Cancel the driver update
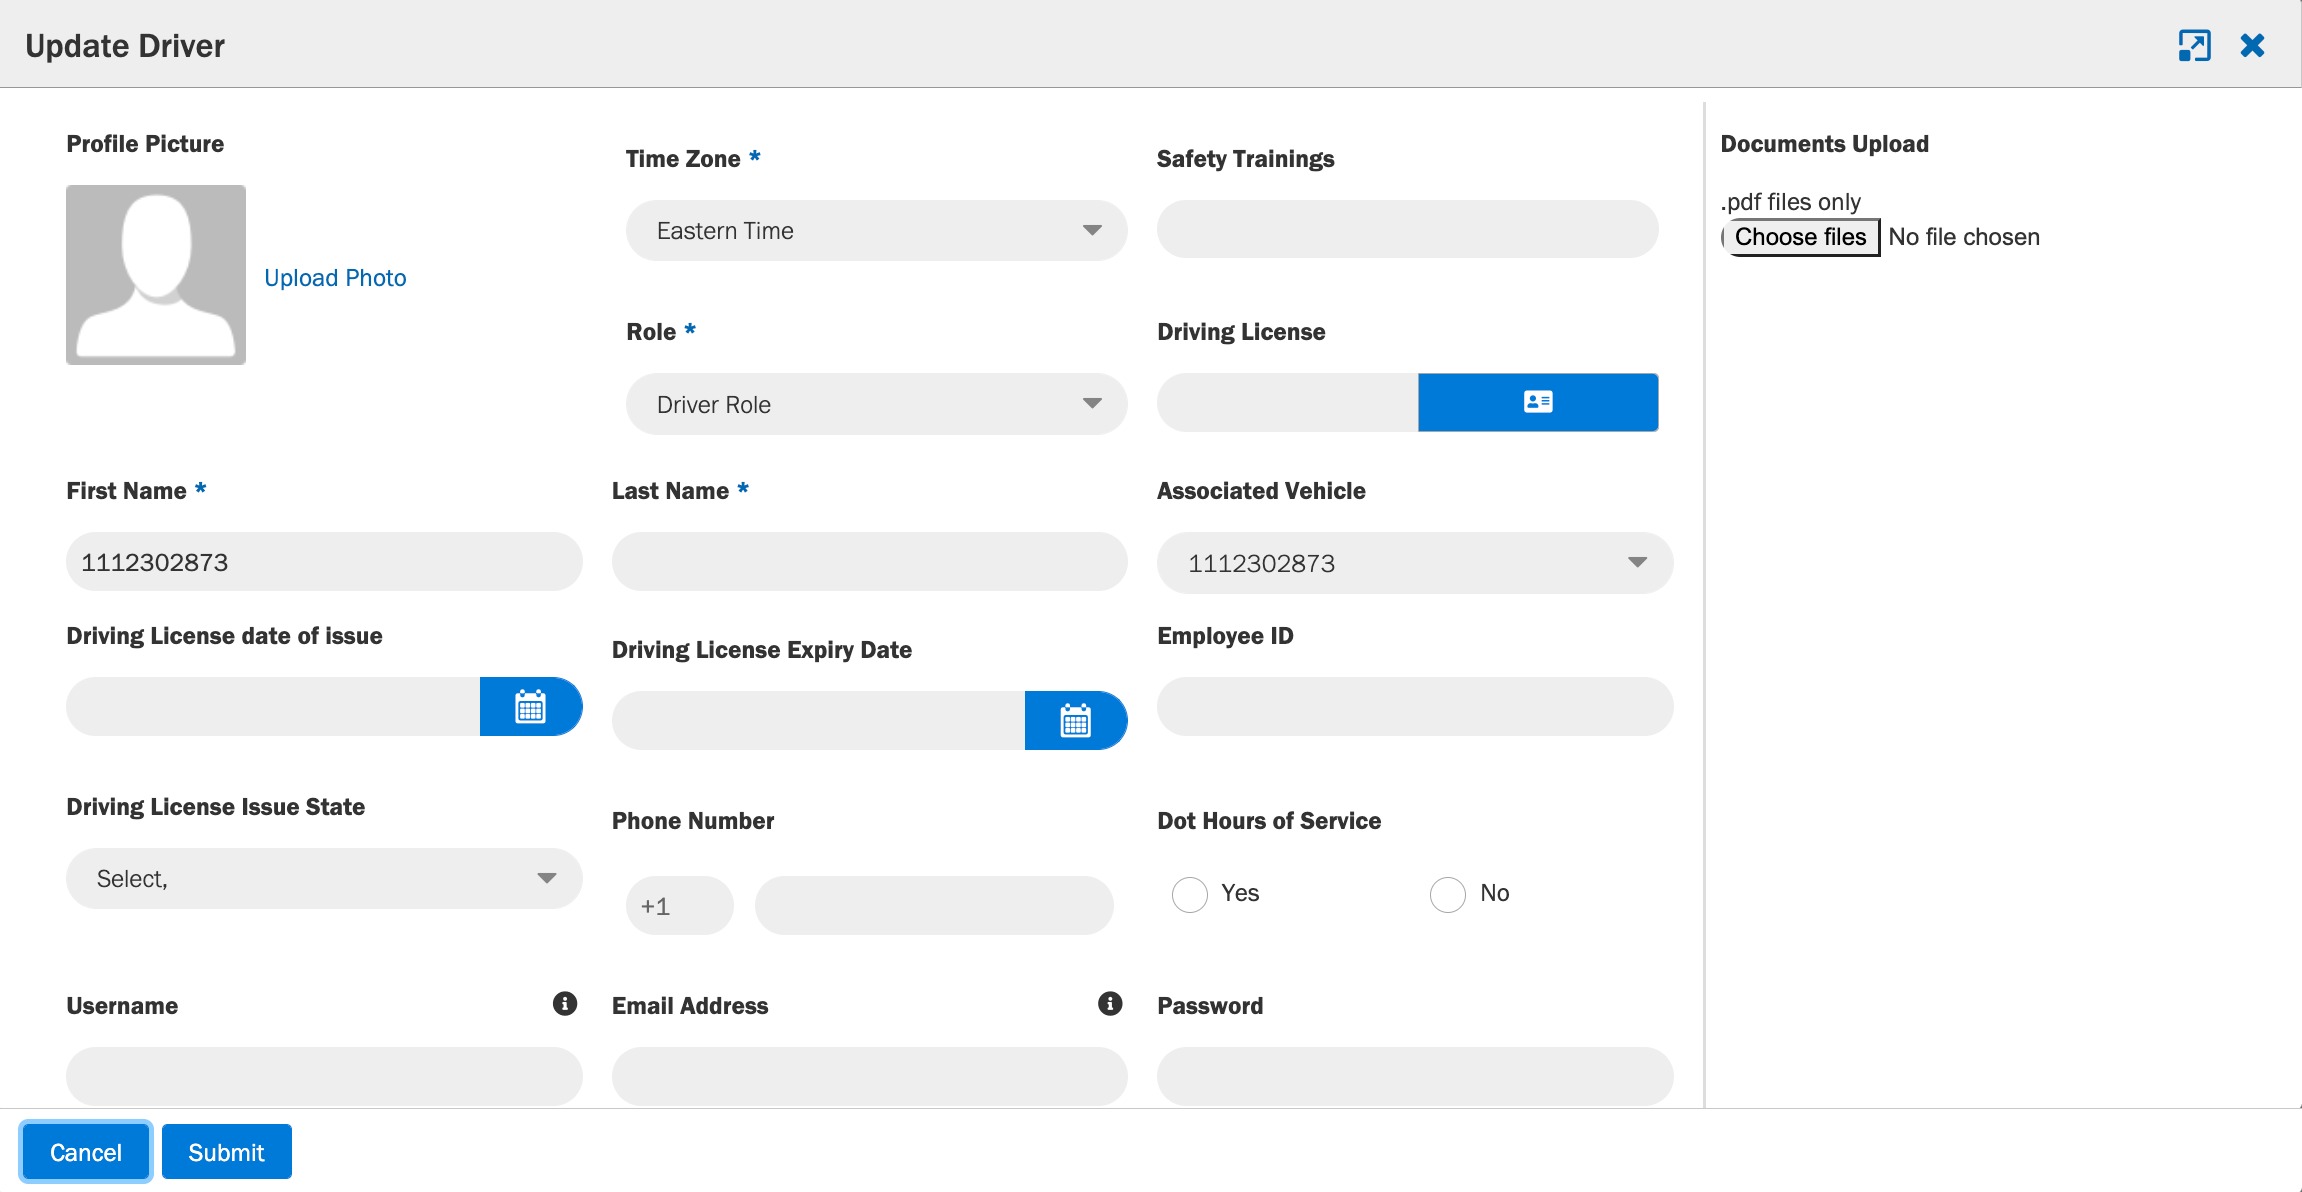The width and height of the screenshot is (2302, 1192). (x=86, y=1152)
